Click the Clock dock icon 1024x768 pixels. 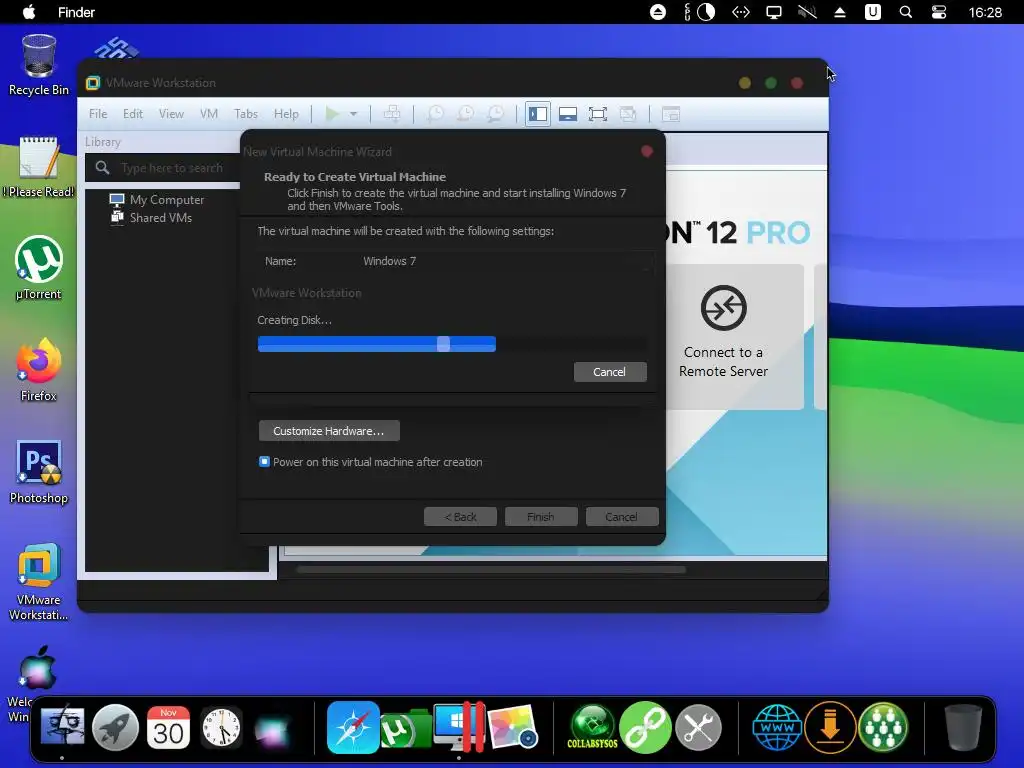tap(221, 727)
